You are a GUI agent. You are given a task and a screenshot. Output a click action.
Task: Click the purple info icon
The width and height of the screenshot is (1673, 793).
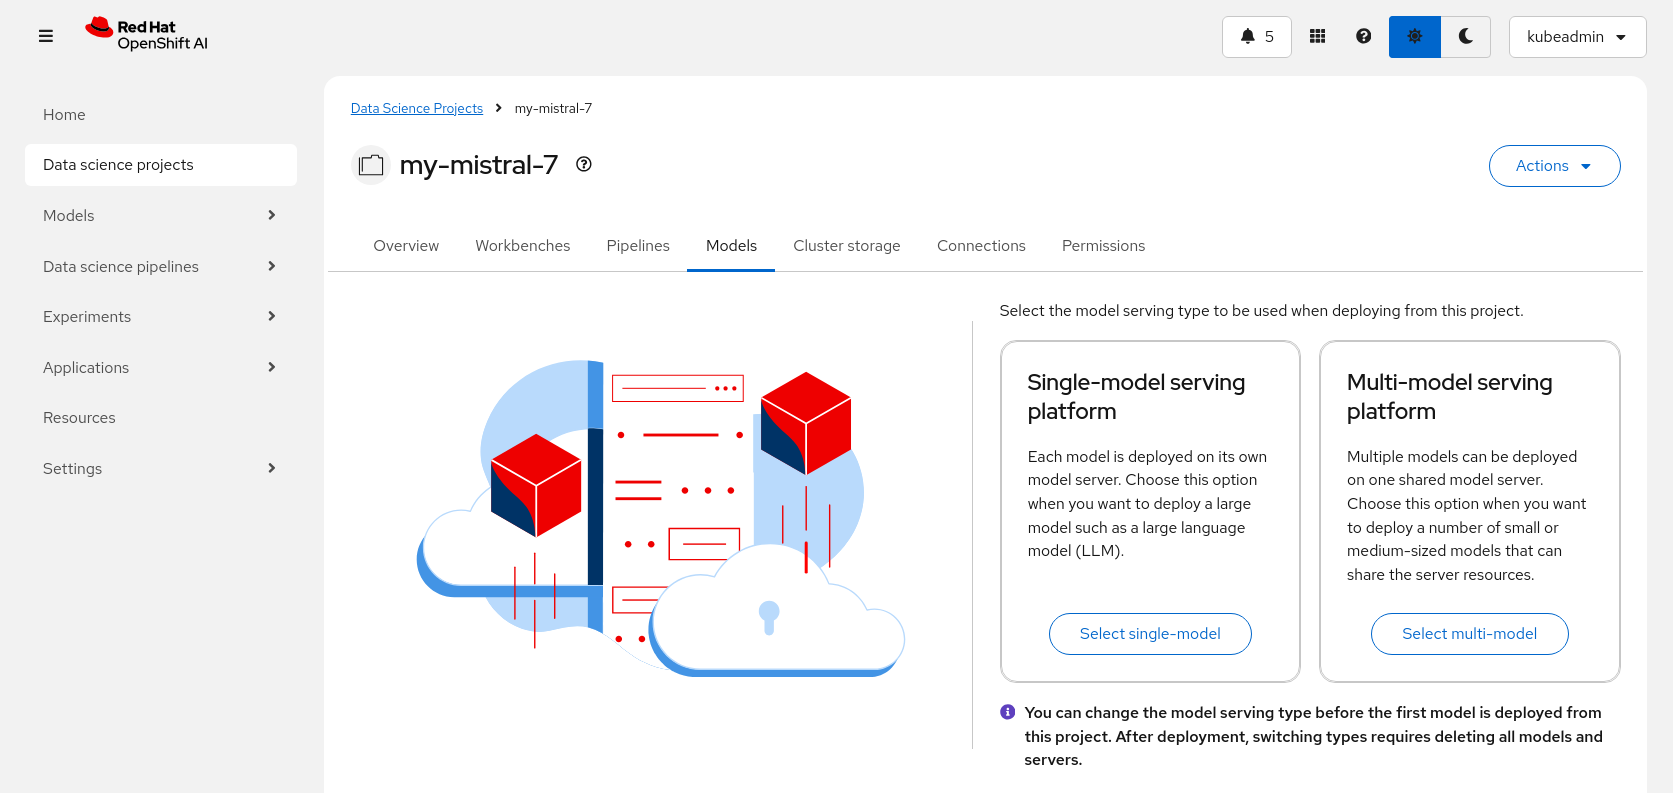pos(1008,712)
